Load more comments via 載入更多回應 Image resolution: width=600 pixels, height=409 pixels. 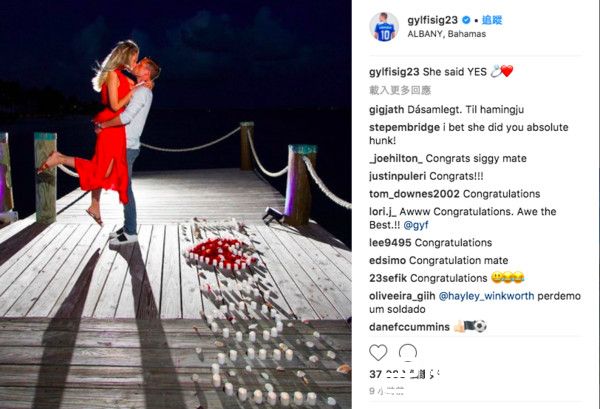[x=400, y=90]
